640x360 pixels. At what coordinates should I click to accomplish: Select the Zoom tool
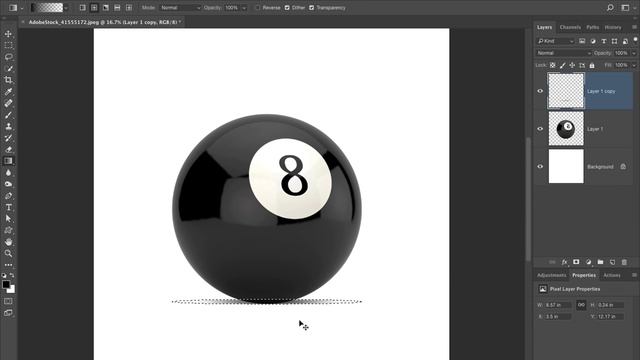(8, 253)
